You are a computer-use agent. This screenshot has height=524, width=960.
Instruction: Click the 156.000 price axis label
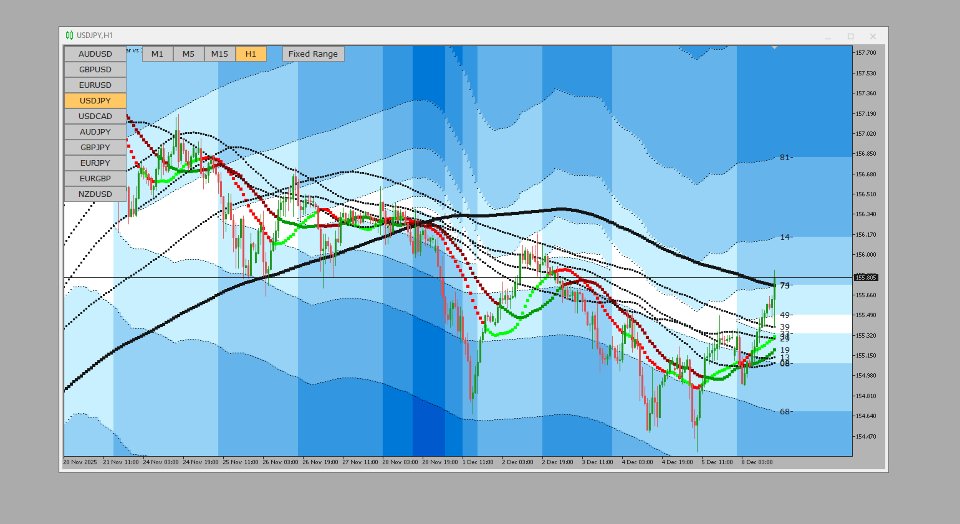click(866, 255)
